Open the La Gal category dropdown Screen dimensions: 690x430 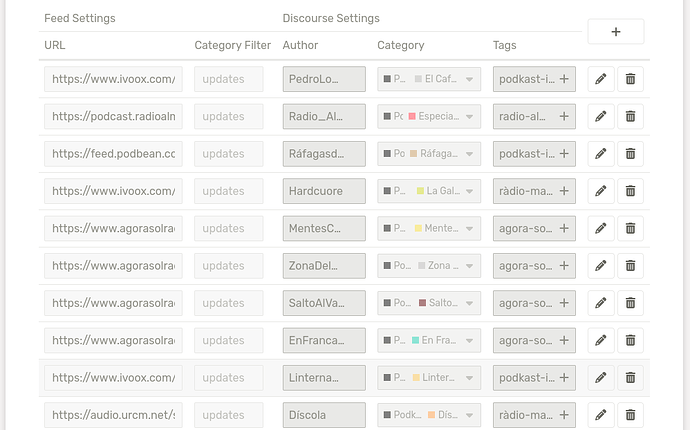(429, 191)
